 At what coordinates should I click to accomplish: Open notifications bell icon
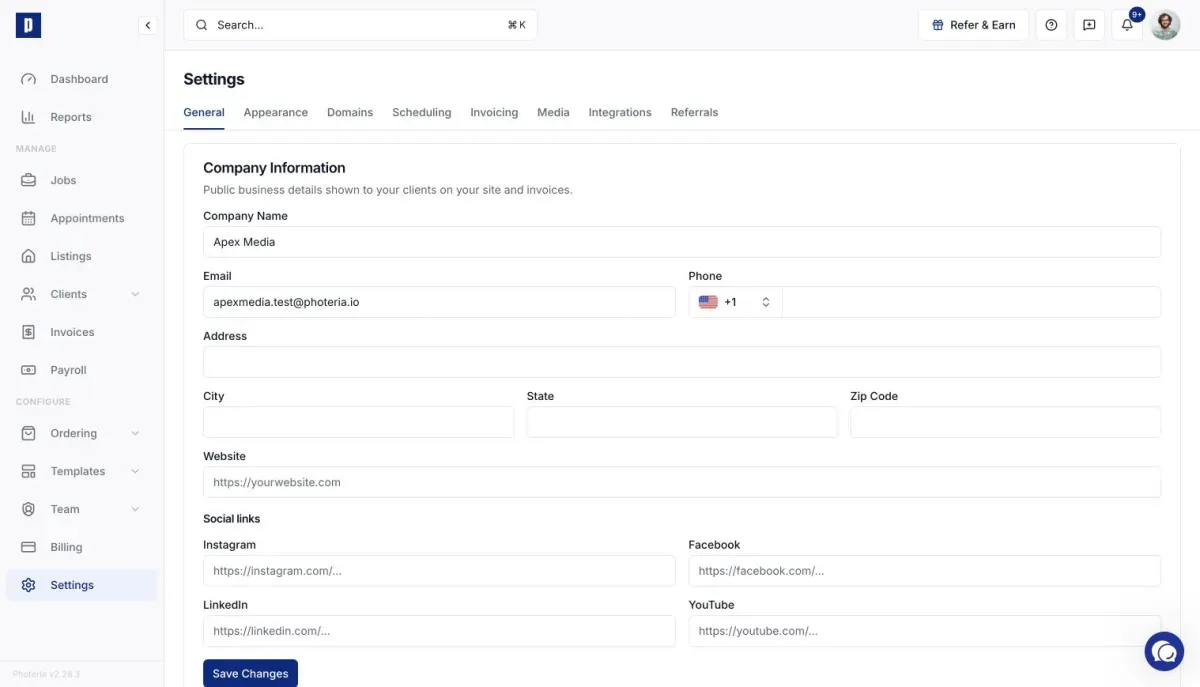click(1127, 25)
